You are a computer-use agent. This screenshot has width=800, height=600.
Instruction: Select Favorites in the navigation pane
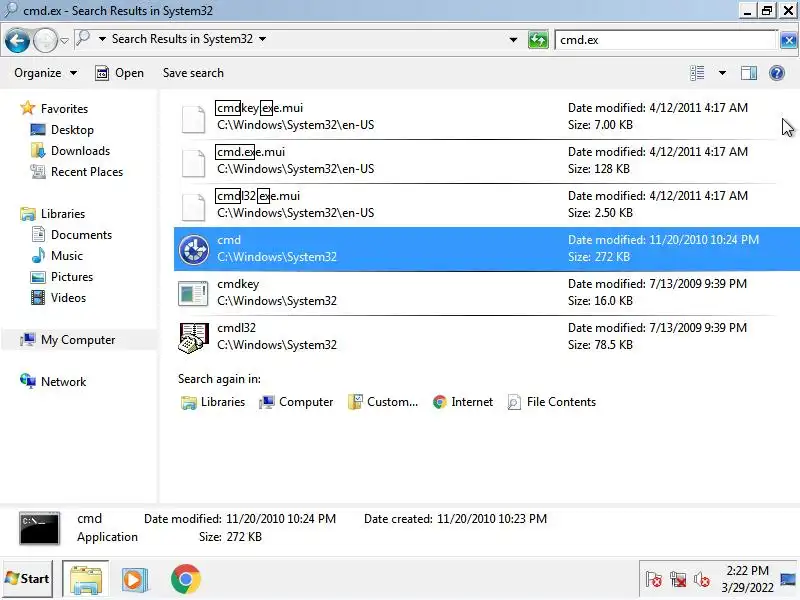point(54,109)
